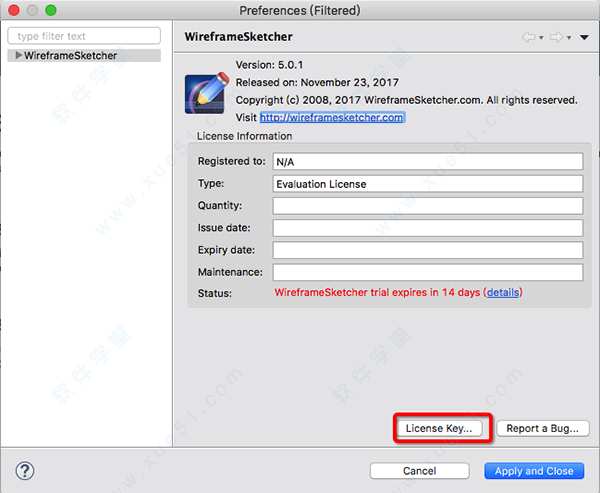Screen dimensions: 600x493
Task: Click the type filter text field
Action: point(84,36)
